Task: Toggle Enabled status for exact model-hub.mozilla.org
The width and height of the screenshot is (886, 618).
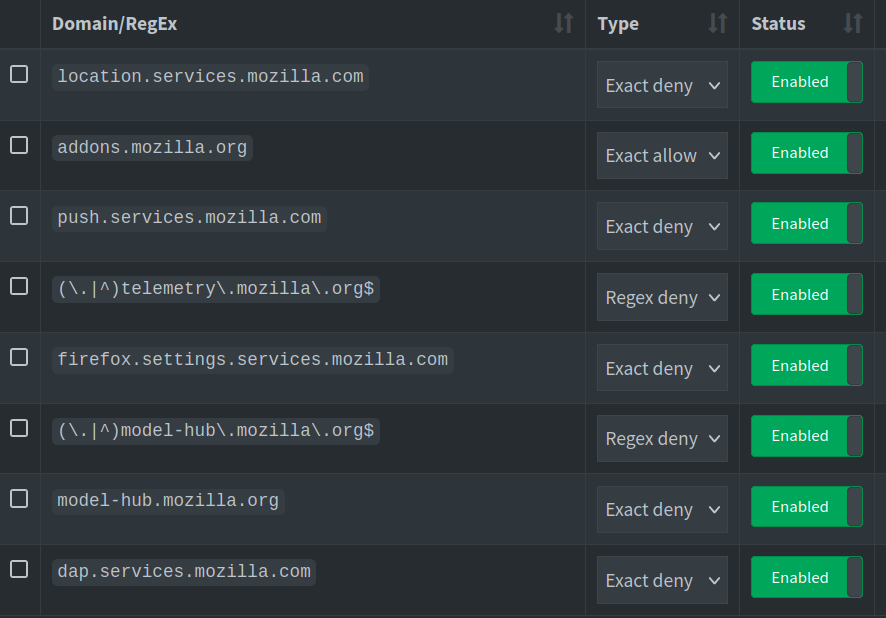Action: click(x=807, y=507)
